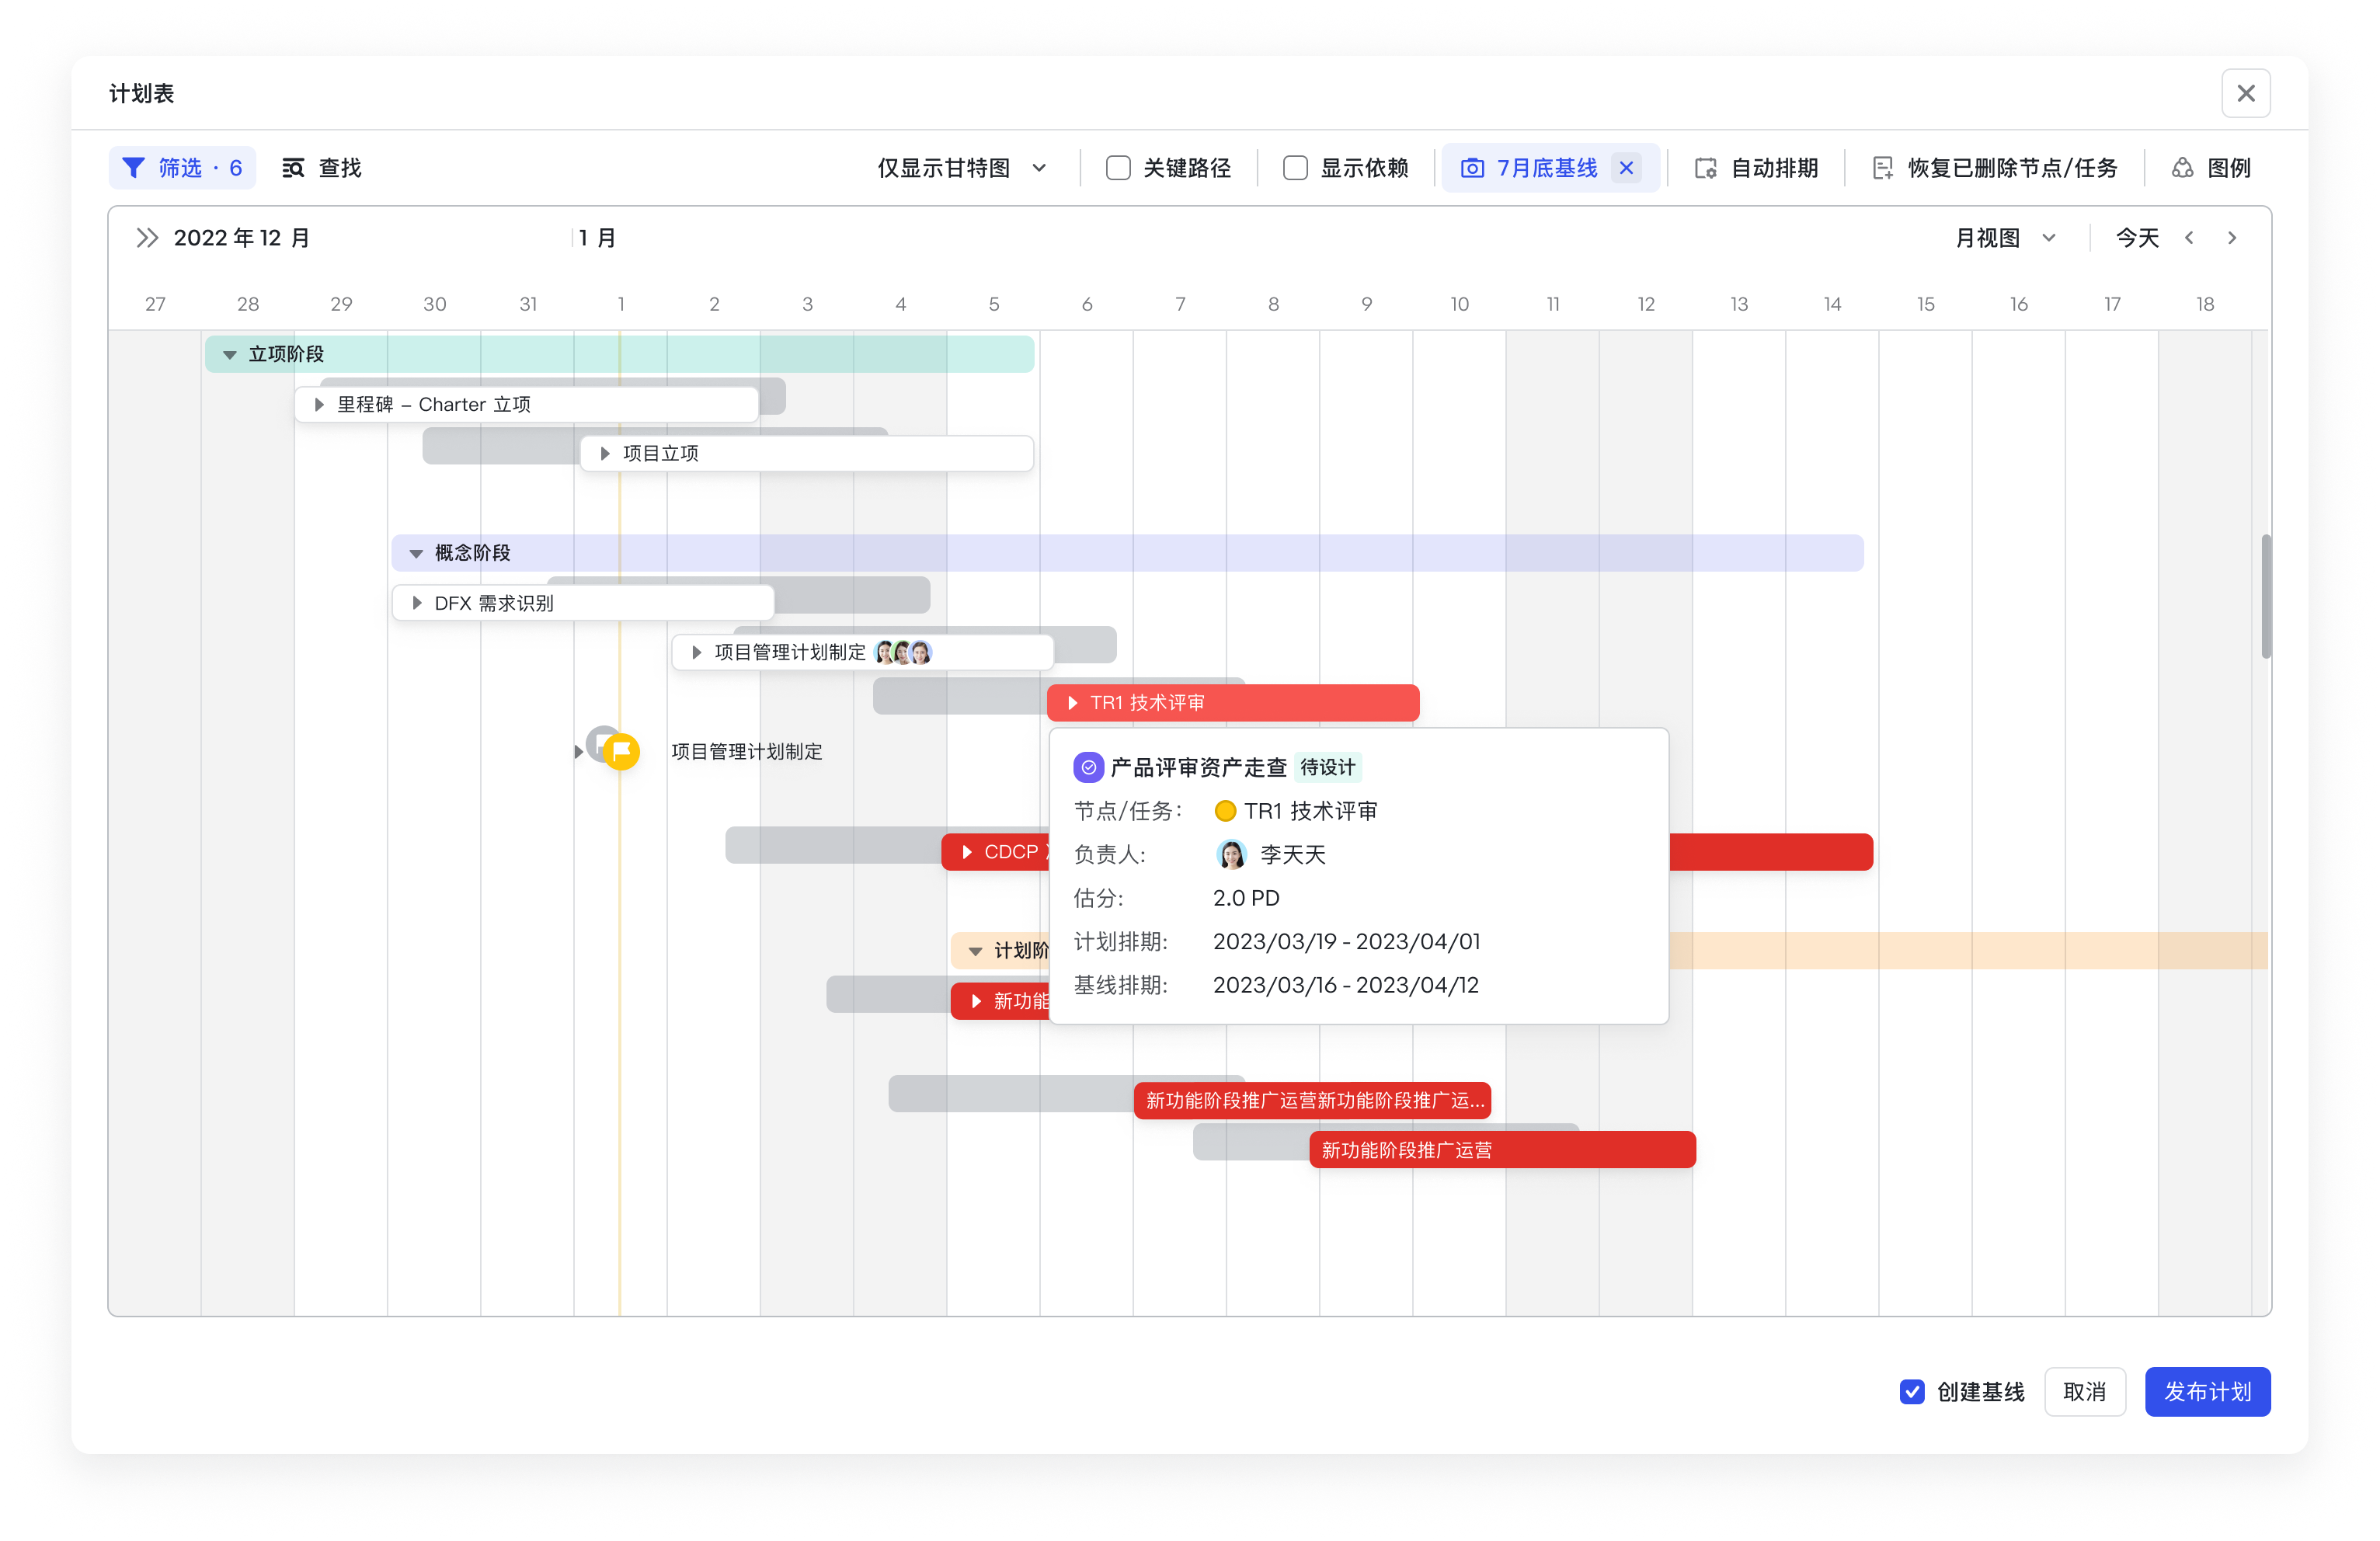The height and width of the screenshot is (1541, 2380).
Task: Click the 取消 button
Action: click(x=2084, y=1391)
